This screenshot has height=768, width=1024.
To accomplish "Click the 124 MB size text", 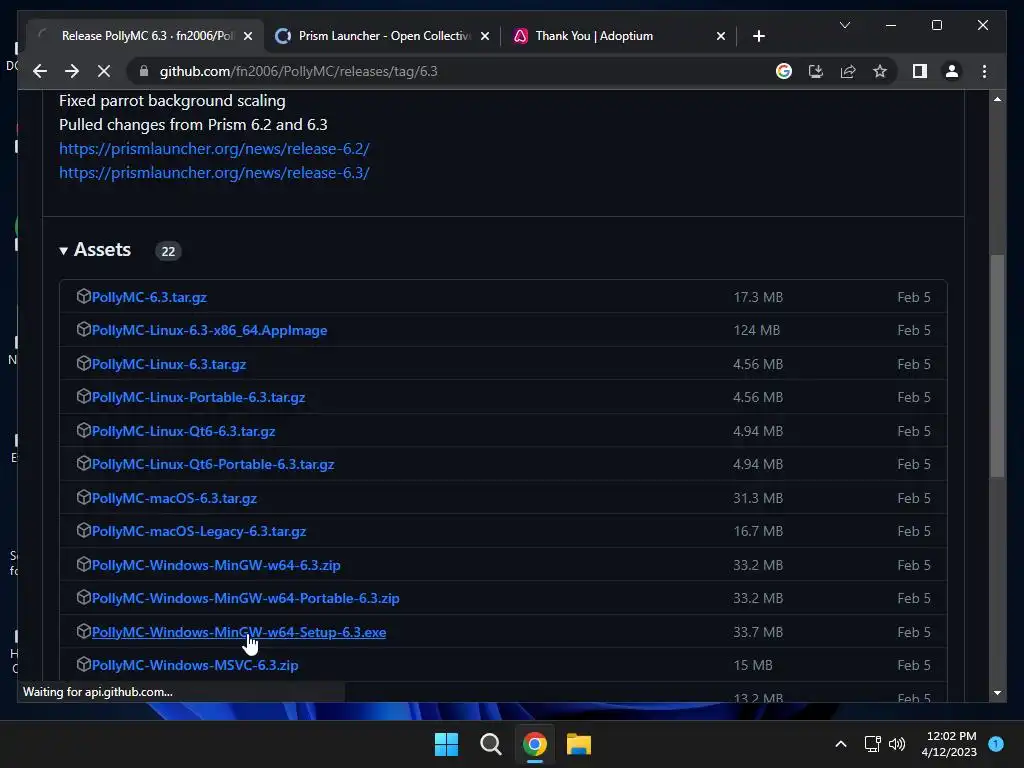I will [756, 330].
